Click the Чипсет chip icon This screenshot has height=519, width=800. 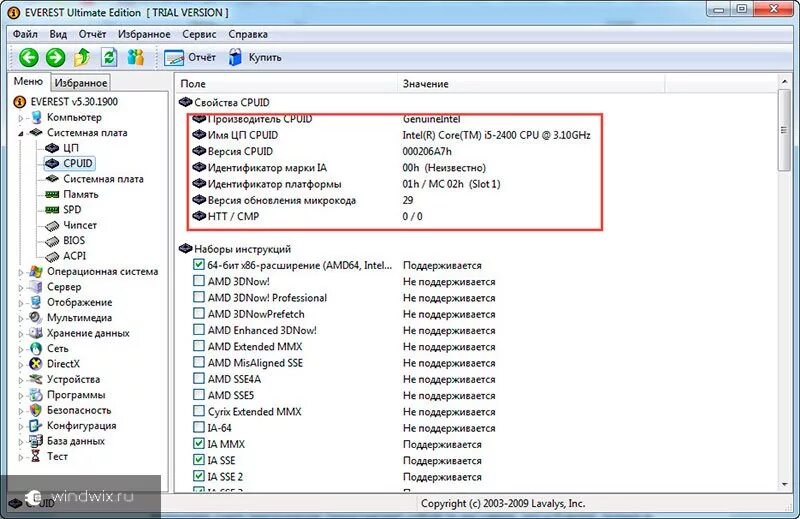[52, 225]
